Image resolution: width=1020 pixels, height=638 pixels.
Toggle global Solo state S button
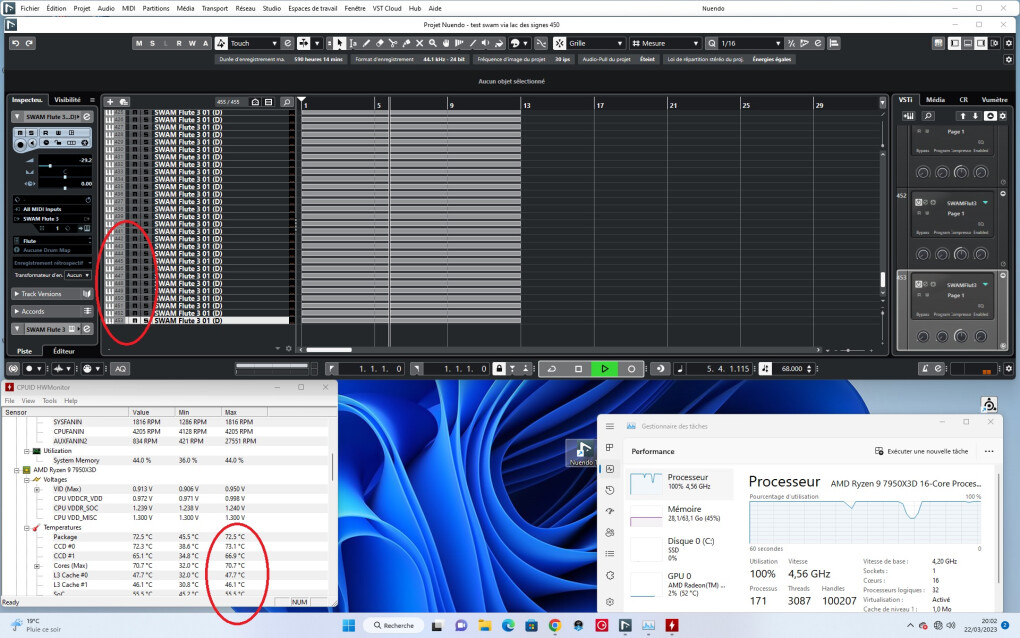tap(152, 44)
